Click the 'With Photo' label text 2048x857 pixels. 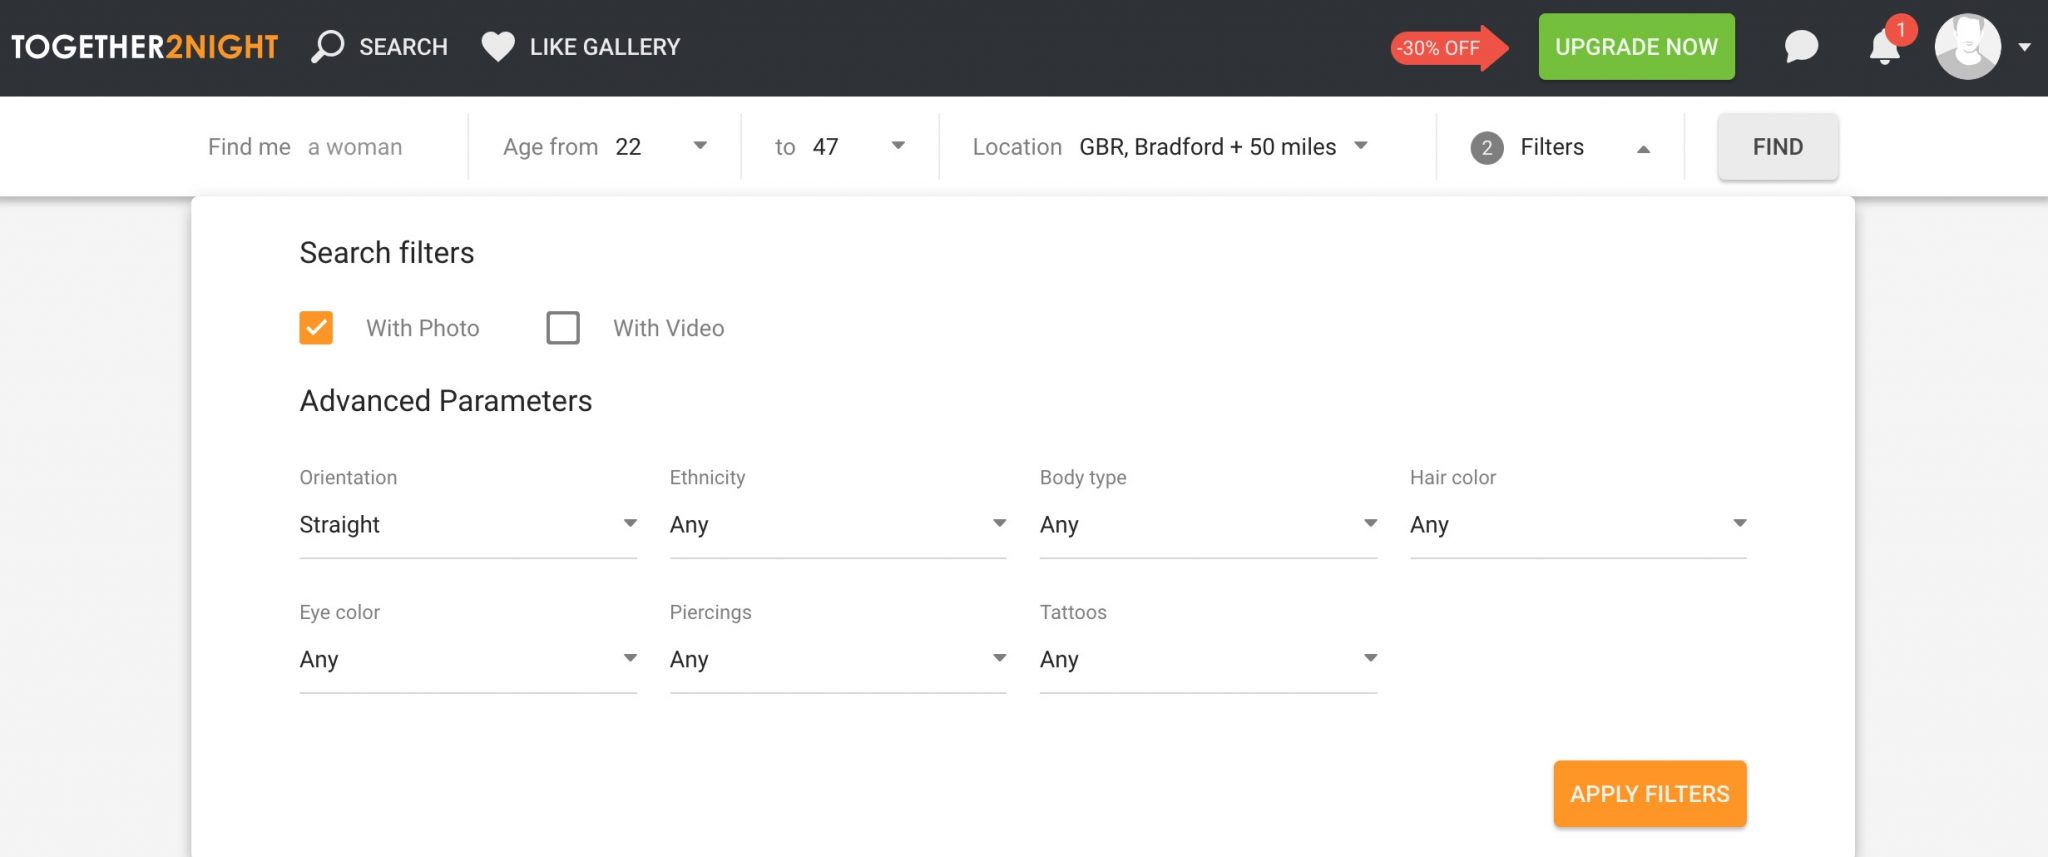click(x=423, y=328)
